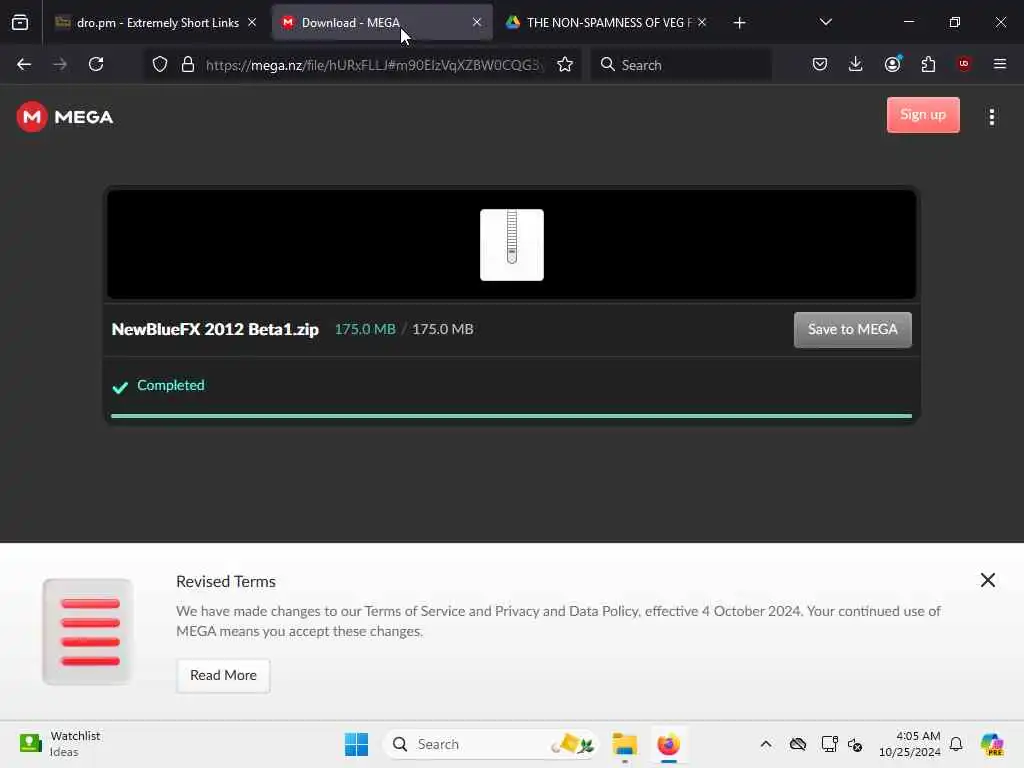This screenshot has height=768, width=1024.
Task: Open the tracking protection shield panel
Action: coord(160,64)
